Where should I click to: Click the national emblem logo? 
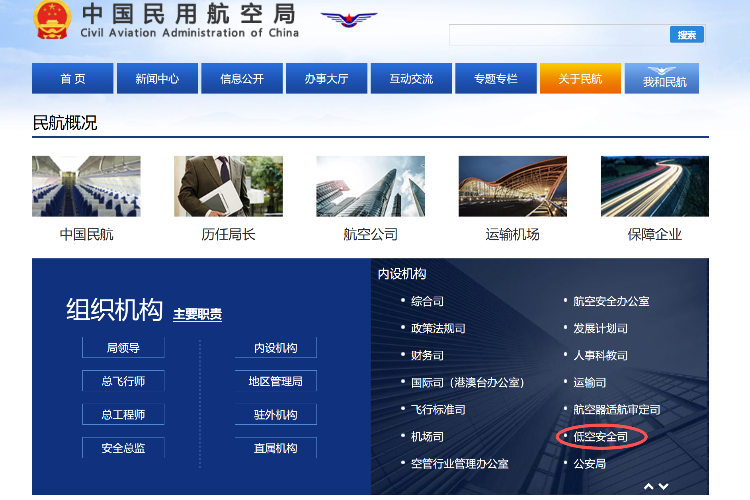point(53,19)
